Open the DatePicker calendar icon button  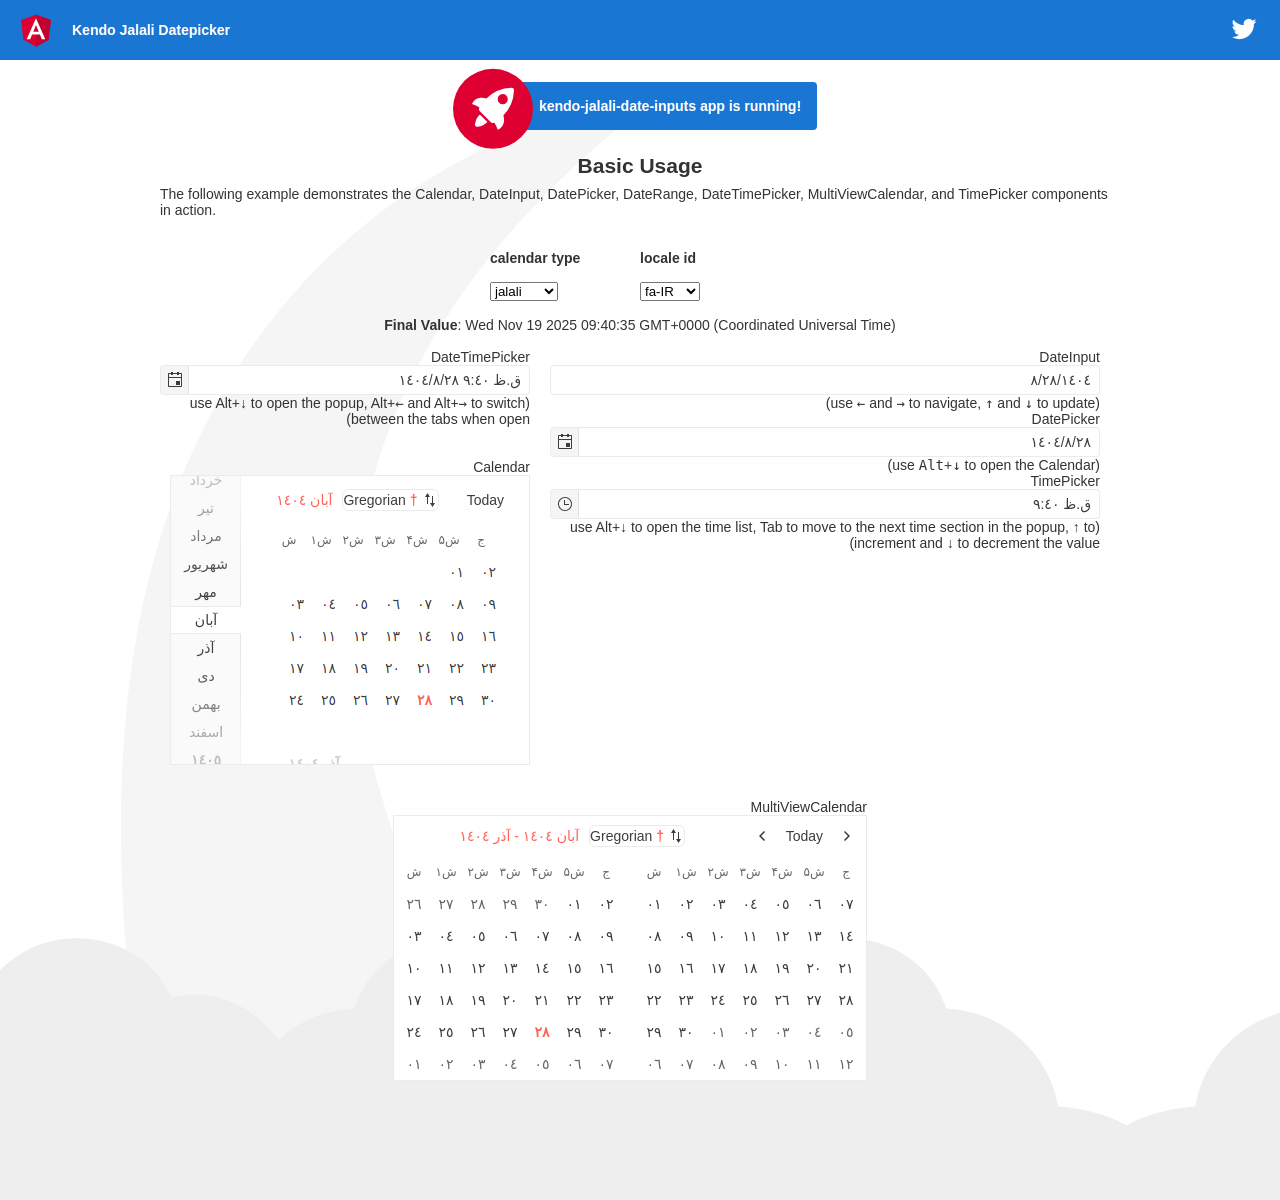(565, 442)
